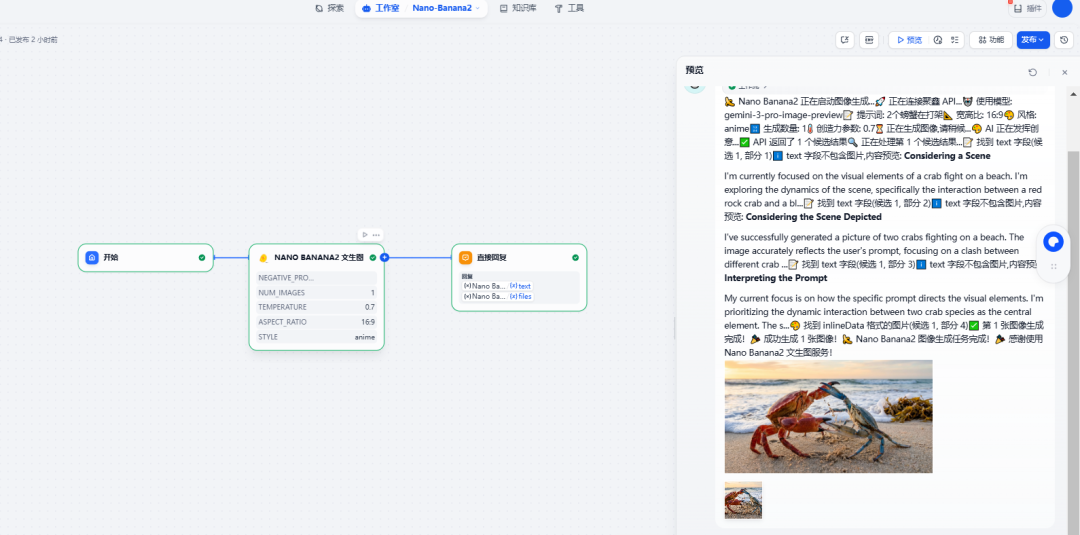
Task: Restart the preview conversation using refresh icon
Action: (x=1032, y=72)
